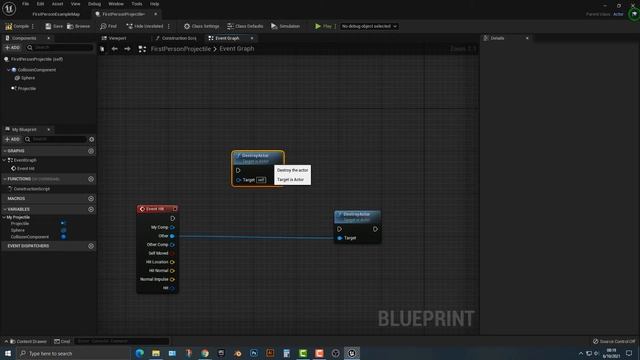Add a new graph with plus icon
The height and width of the screenshot is (360, 640).
[x=91, y=151]
